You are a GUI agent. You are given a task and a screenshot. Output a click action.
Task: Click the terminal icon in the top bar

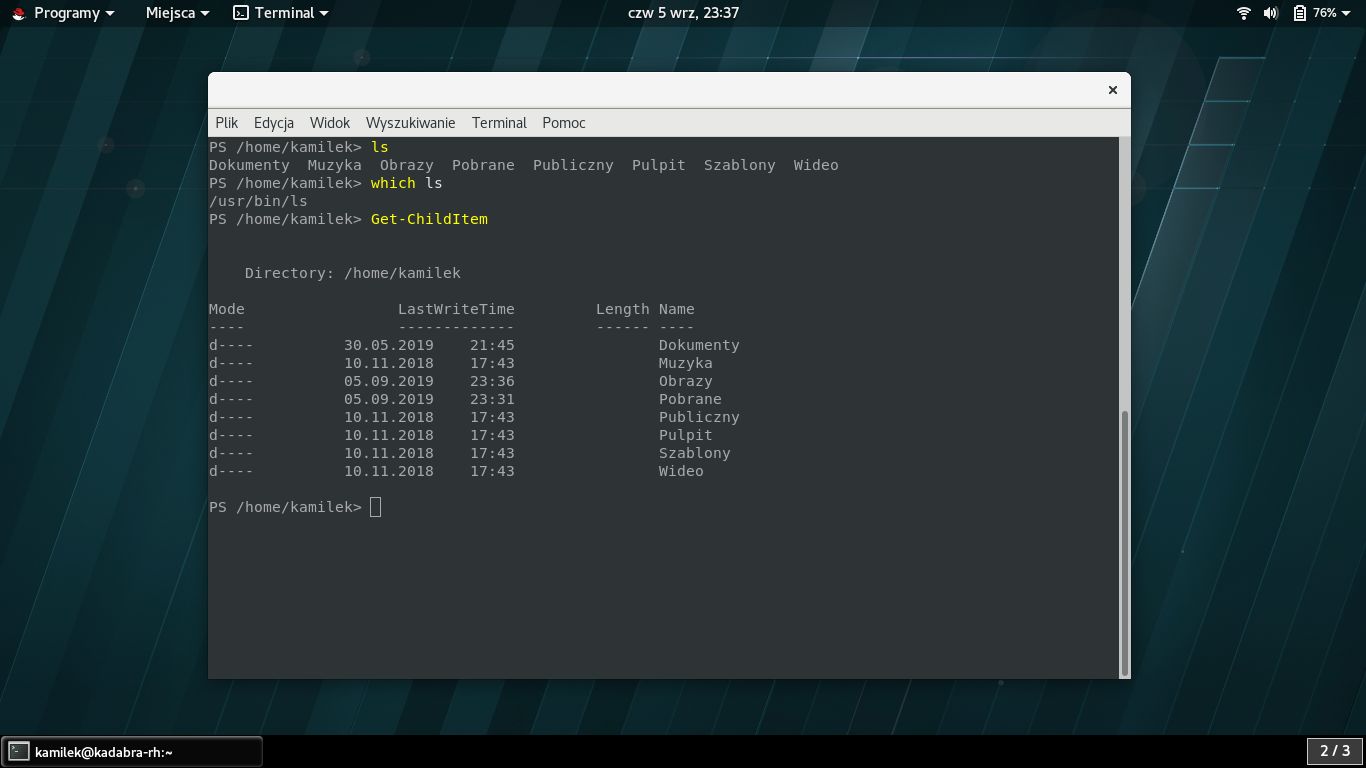240,13
